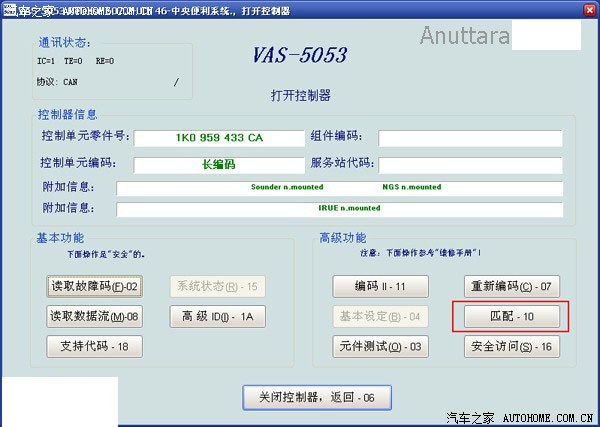Close the window with red X button
600x427 pixels.
[x=590, y=11]
